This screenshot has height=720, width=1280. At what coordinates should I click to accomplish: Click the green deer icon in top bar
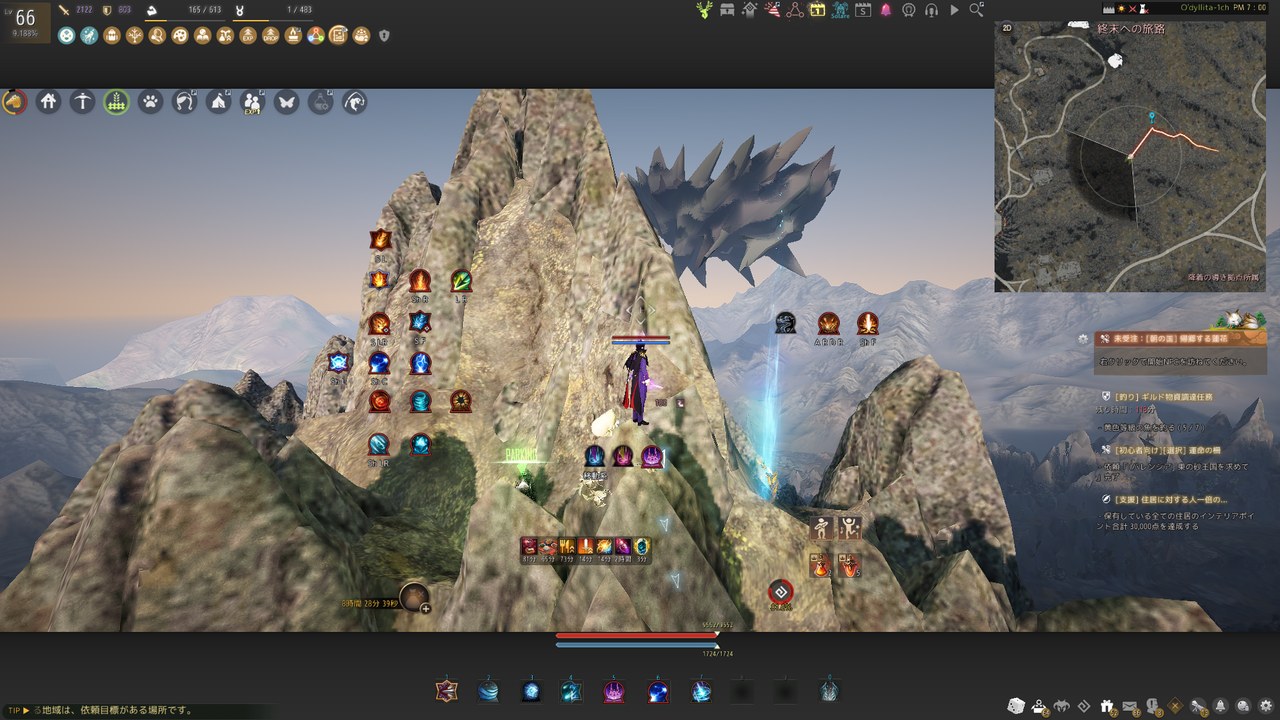[x=705, y=10]
